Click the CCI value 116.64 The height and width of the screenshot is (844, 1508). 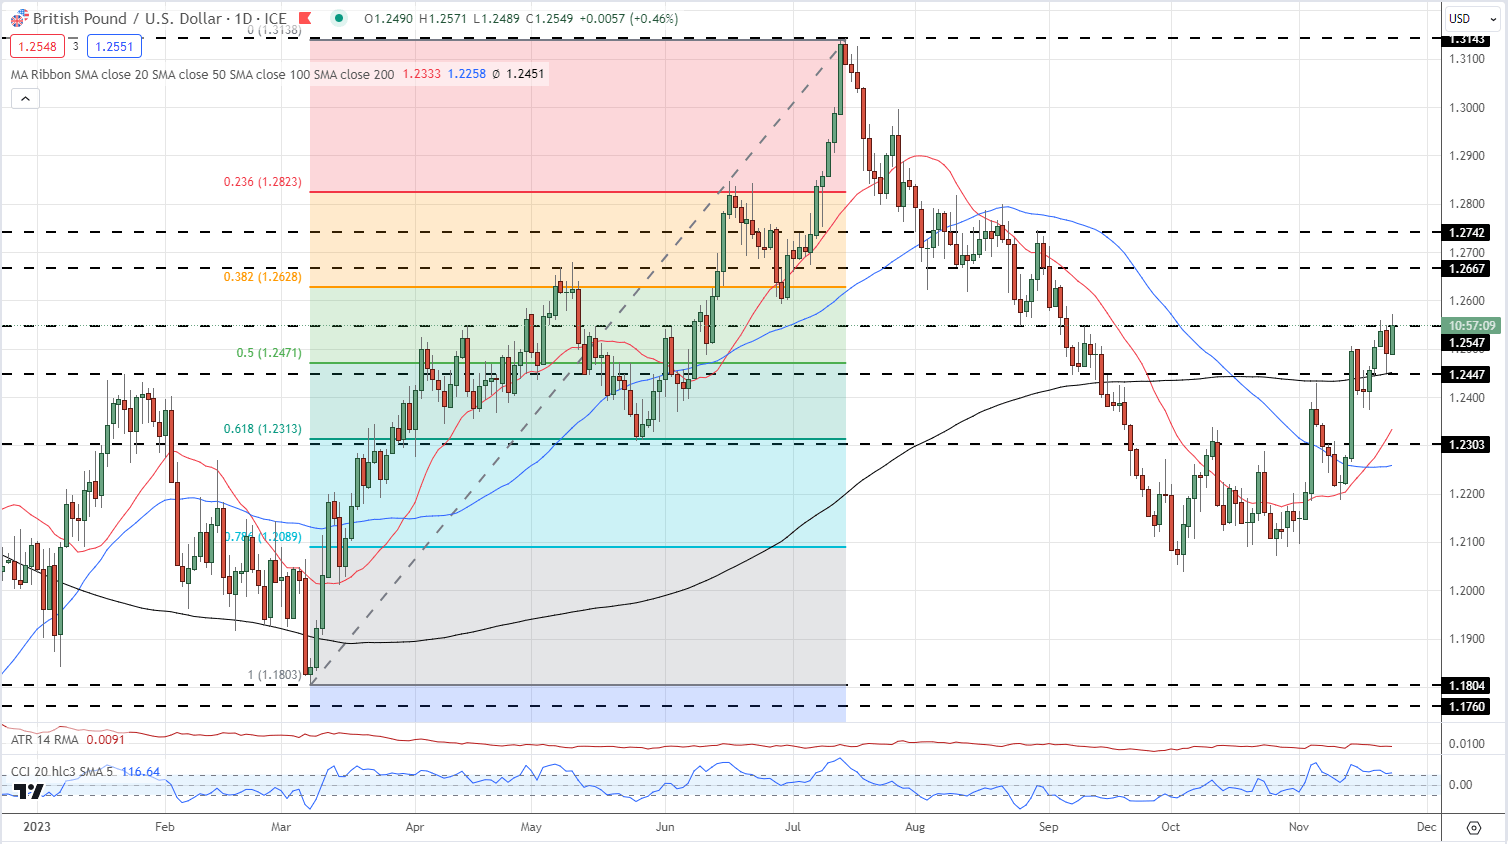tap(141, 772)
